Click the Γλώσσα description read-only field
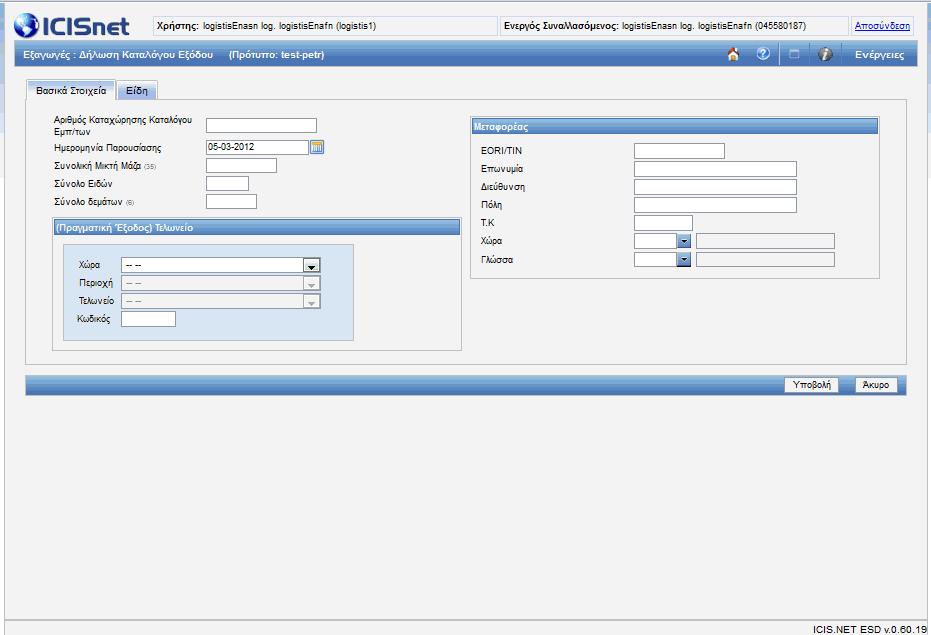This screenshot has height=635, width=931. (765, 260)
